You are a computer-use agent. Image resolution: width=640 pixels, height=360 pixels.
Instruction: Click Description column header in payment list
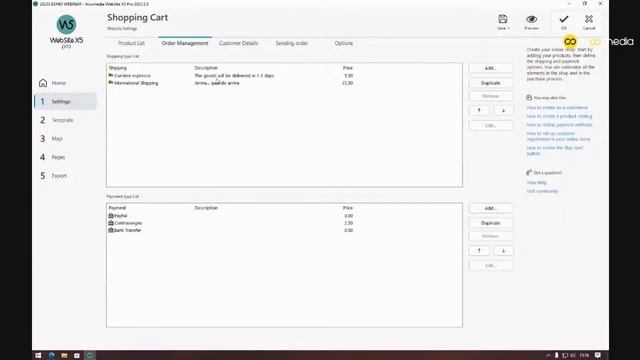pos(206,208)
